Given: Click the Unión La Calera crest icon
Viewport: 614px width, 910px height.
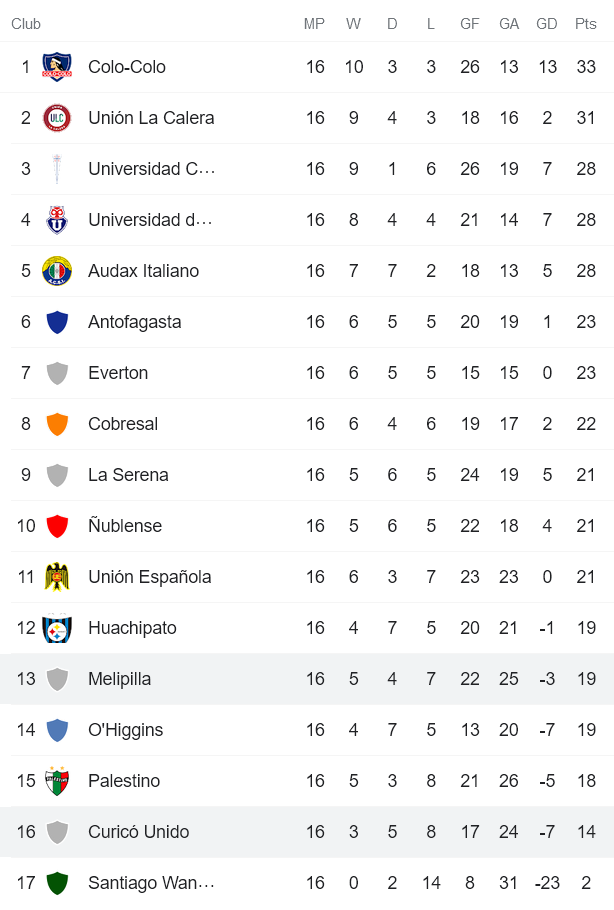Looking at the screenshot, I should pos(57,118).
